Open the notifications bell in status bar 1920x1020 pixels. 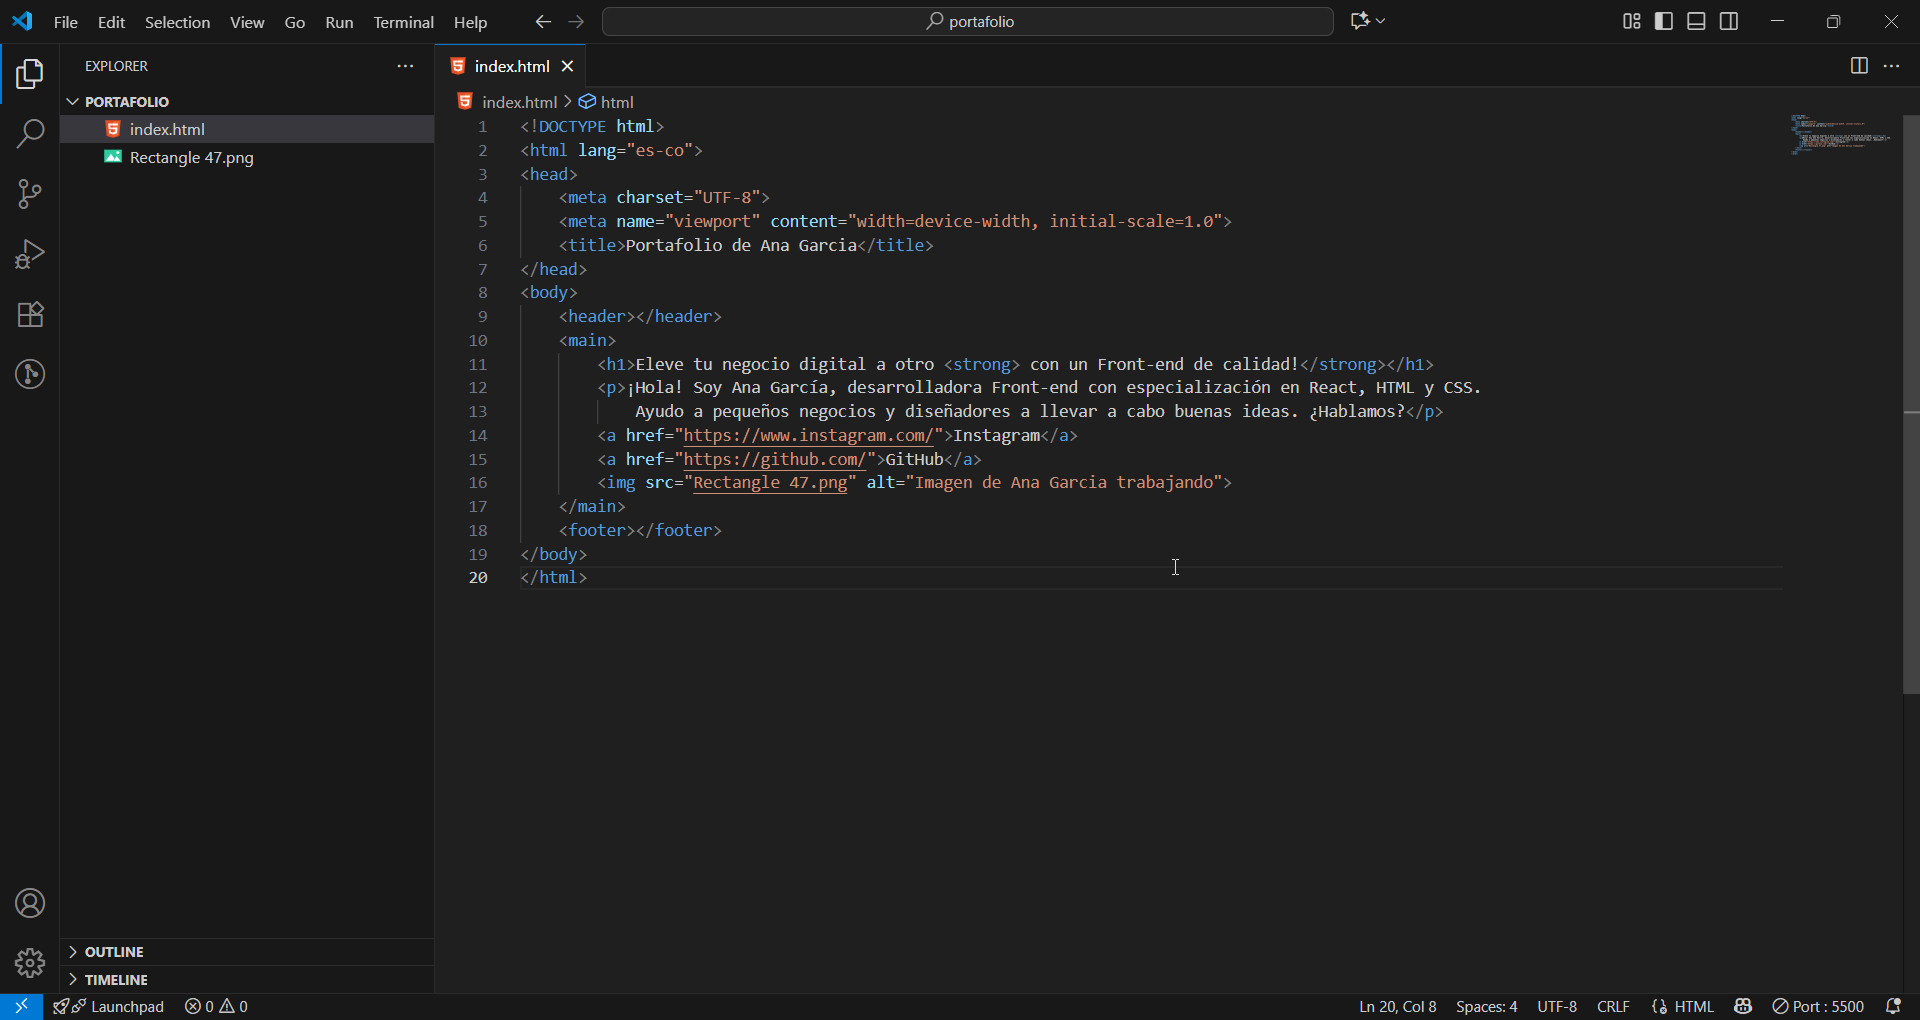tap(1893, 1006)
